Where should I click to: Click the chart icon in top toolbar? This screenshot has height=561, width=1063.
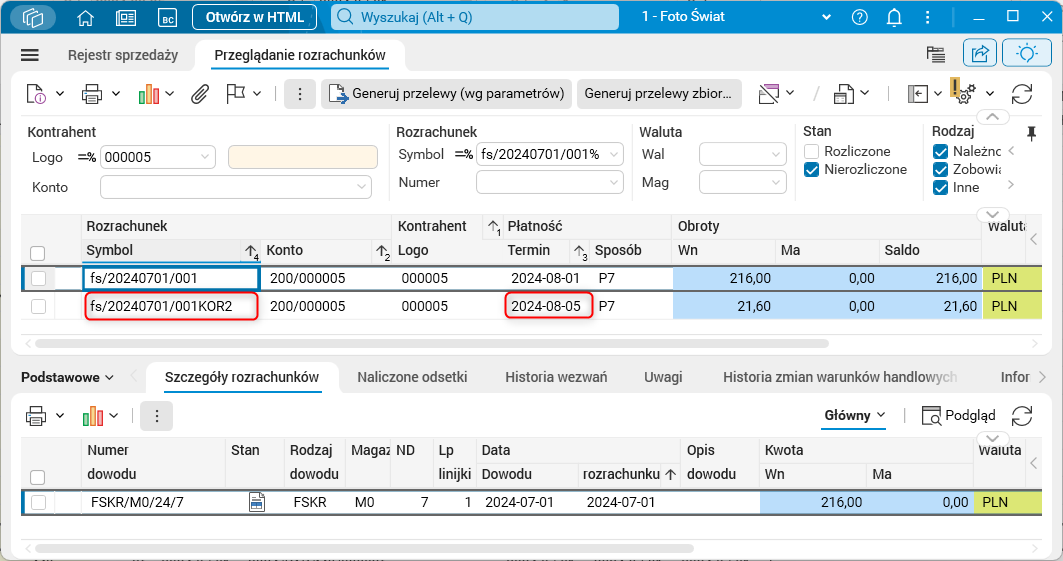pyautogui.click(x=148, y=94)
